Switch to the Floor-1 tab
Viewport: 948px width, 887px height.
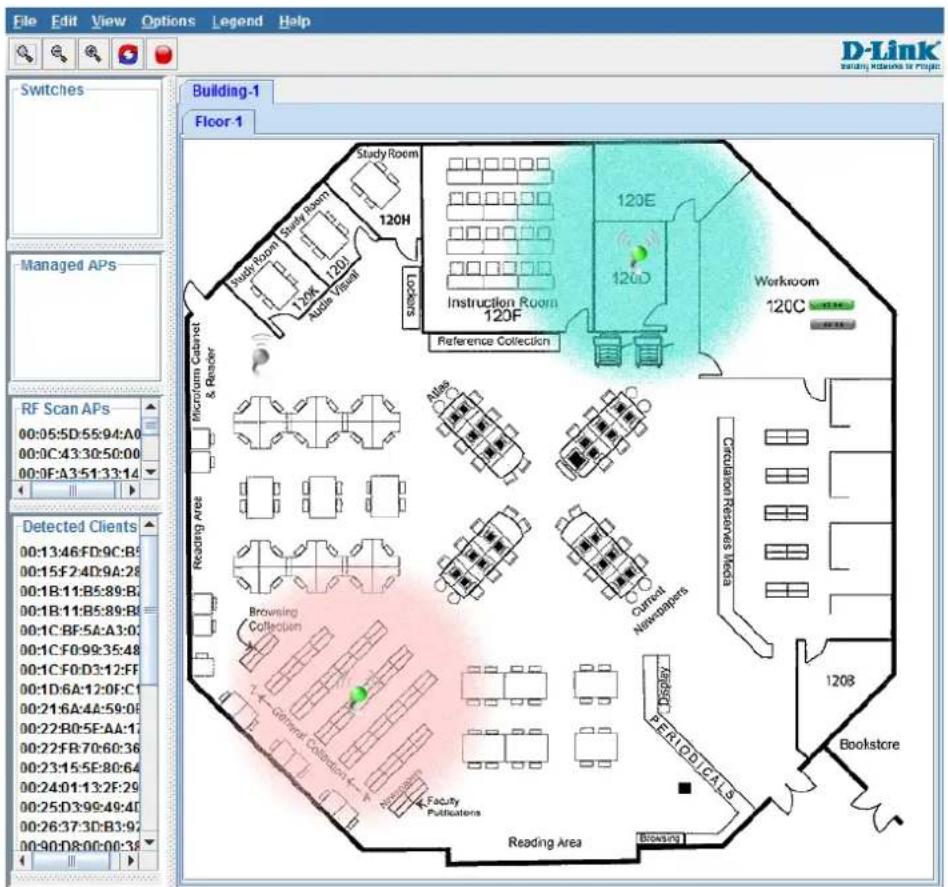click(x=218, y=122)
